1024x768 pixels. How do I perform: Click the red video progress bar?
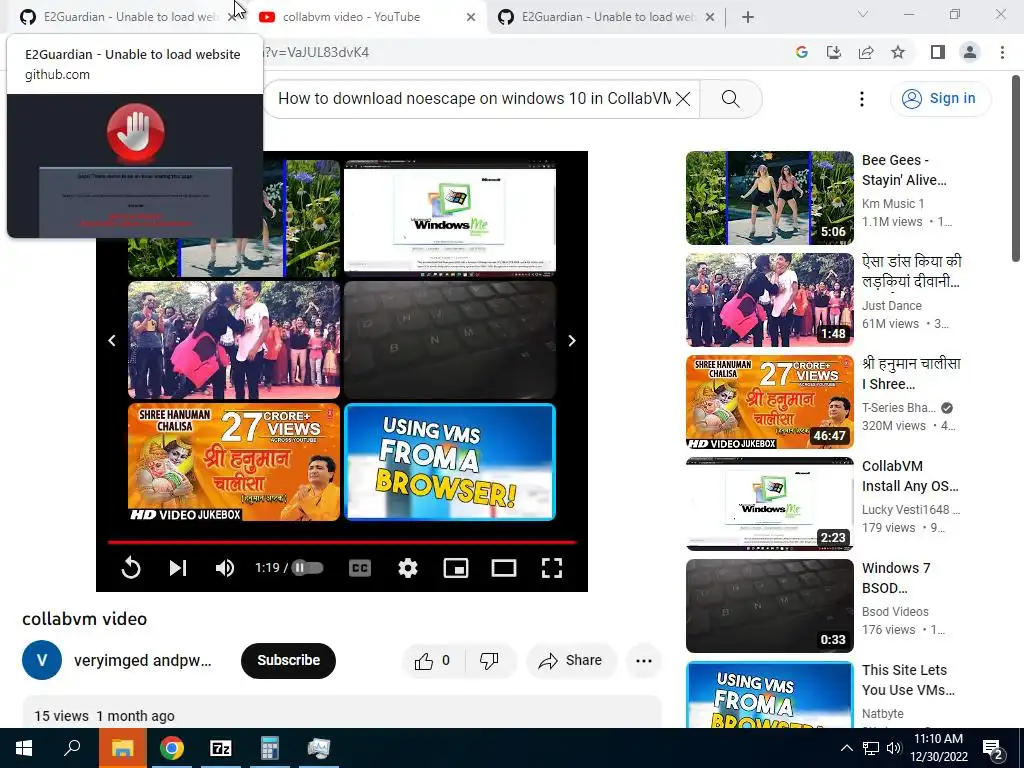pos(342,542)
